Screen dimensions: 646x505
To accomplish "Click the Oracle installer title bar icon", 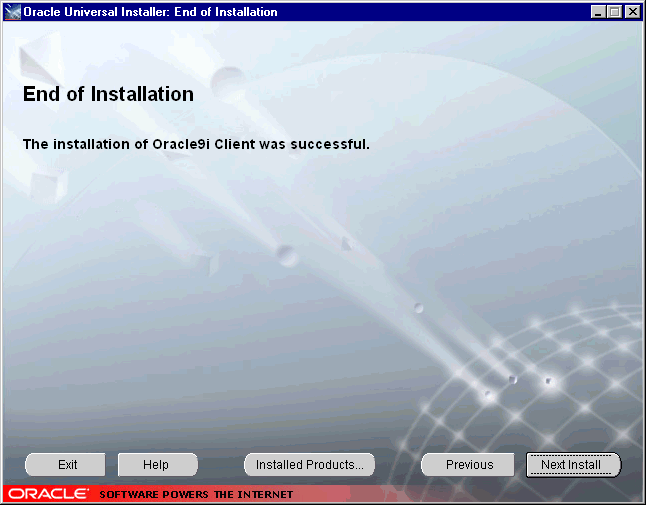I will [x=12, y=12].
